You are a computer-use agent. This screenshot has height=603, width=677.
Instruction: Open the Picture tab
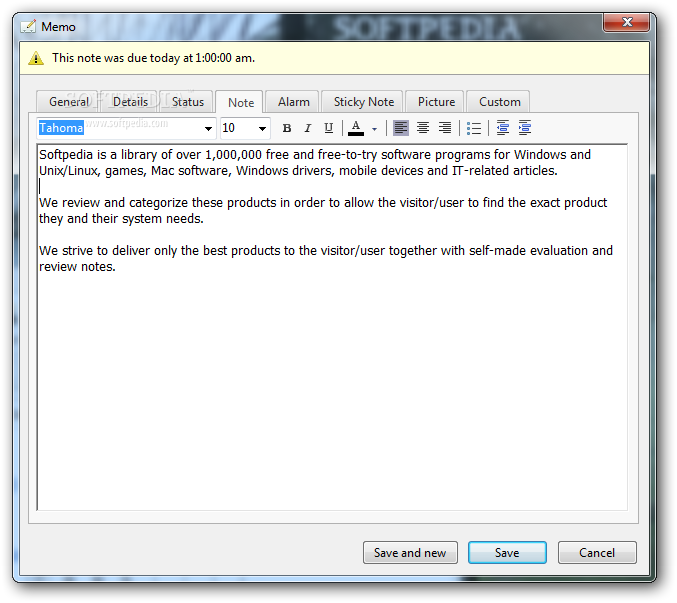pos(436,102)
